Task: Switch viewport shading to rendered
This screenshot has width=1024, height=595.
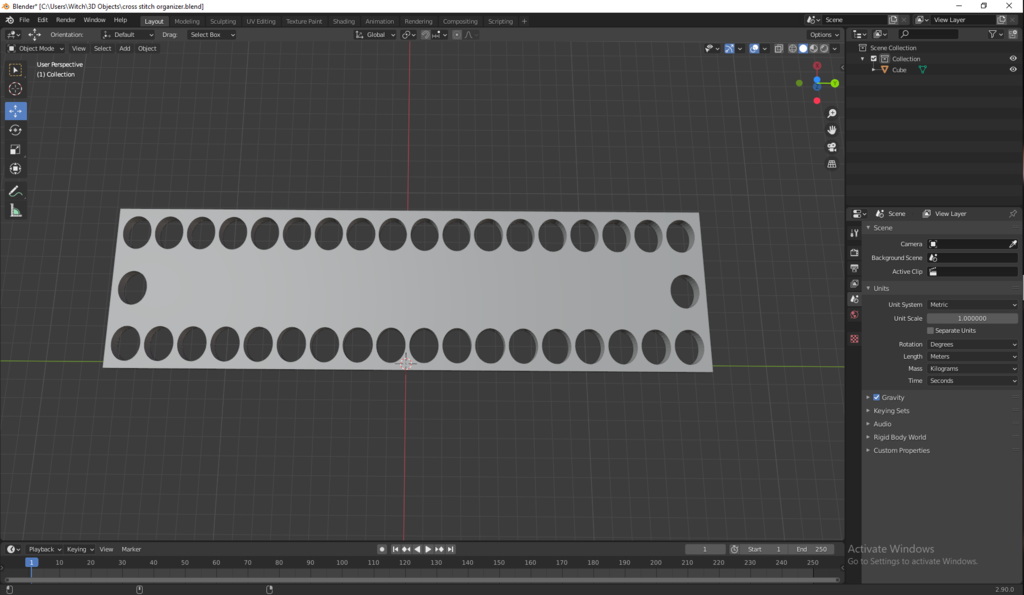Action: [x=824, y=48]
